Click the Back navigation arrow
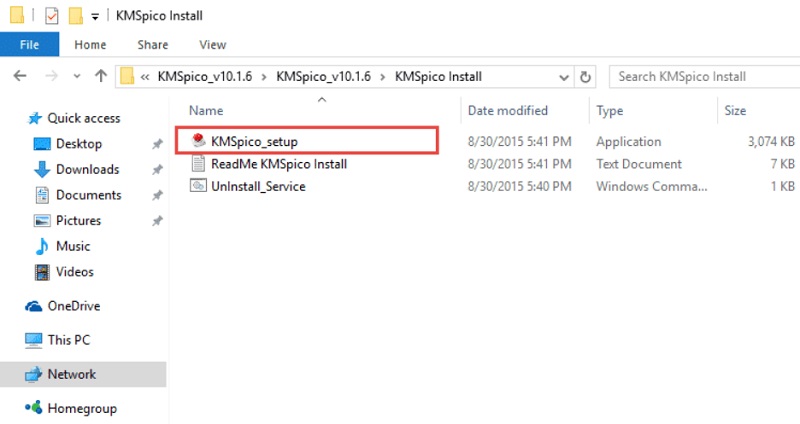The width and height of the screenshot is (800, 424). [20, 76]
